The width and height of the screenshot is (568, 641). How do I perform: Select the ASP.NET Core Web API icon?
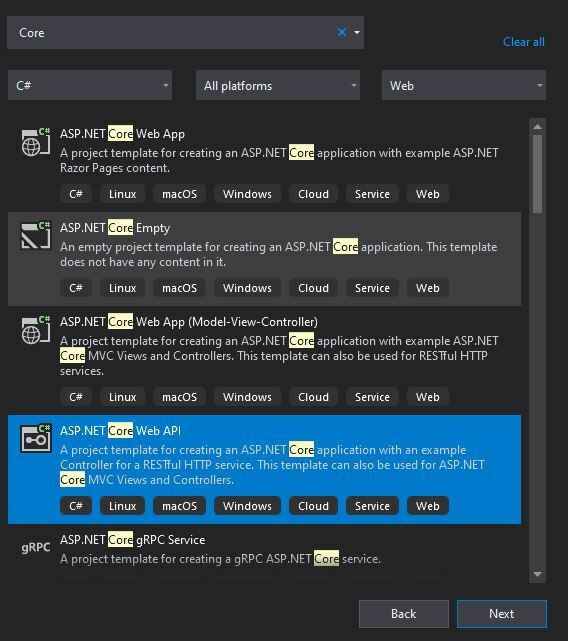tap(36, 438)
